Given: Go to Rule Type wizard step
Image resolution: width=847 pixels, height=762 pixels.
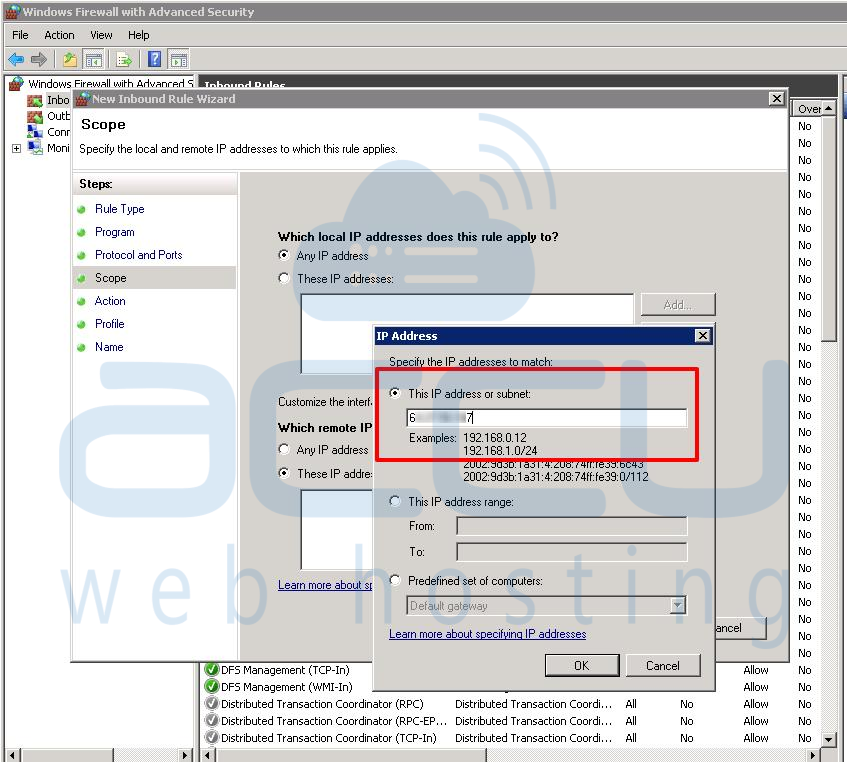Looking at the screenshot, I should [x=119, y=209].
